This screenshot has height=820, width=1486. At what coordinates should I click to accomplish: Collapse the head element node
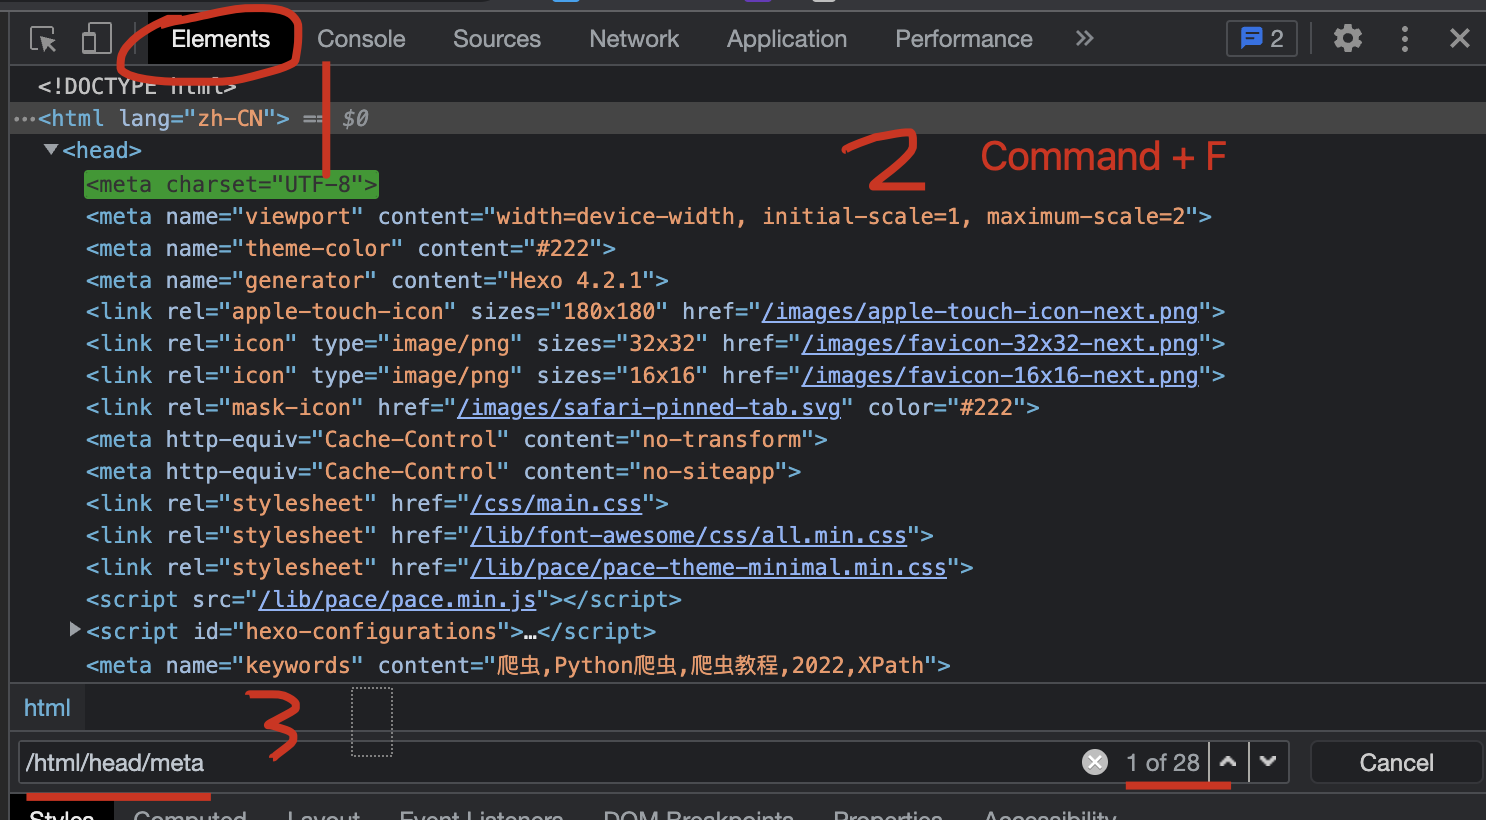[51, 150]
